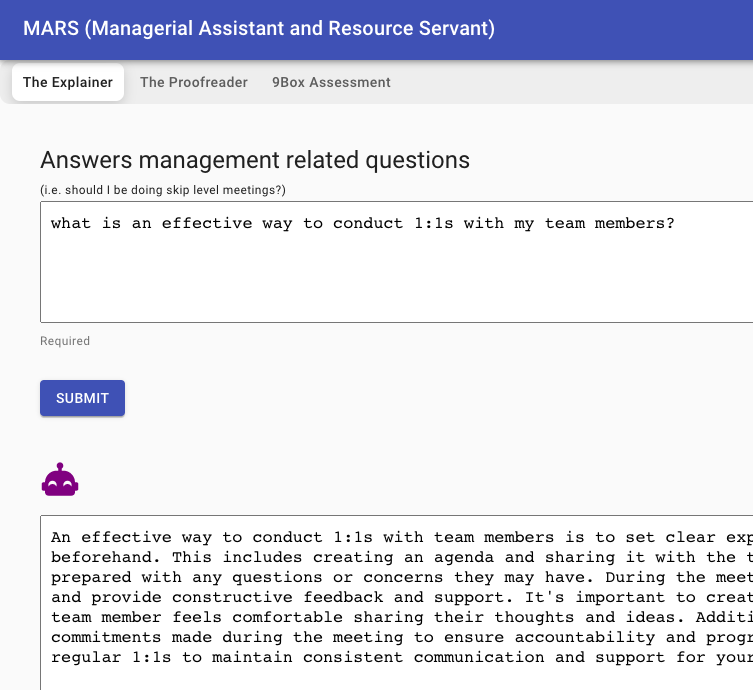Click the response line starting "beforehand"
The image size is (753, 690).
pyautogui.click(x=400, y=557)
